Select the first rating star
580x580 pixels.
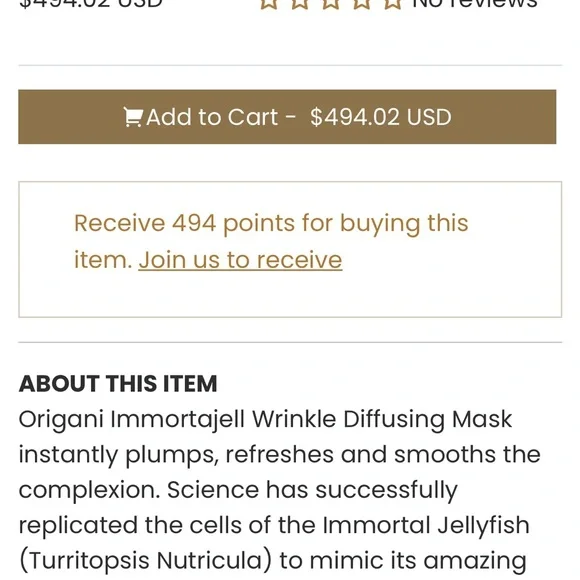(269, 3)
